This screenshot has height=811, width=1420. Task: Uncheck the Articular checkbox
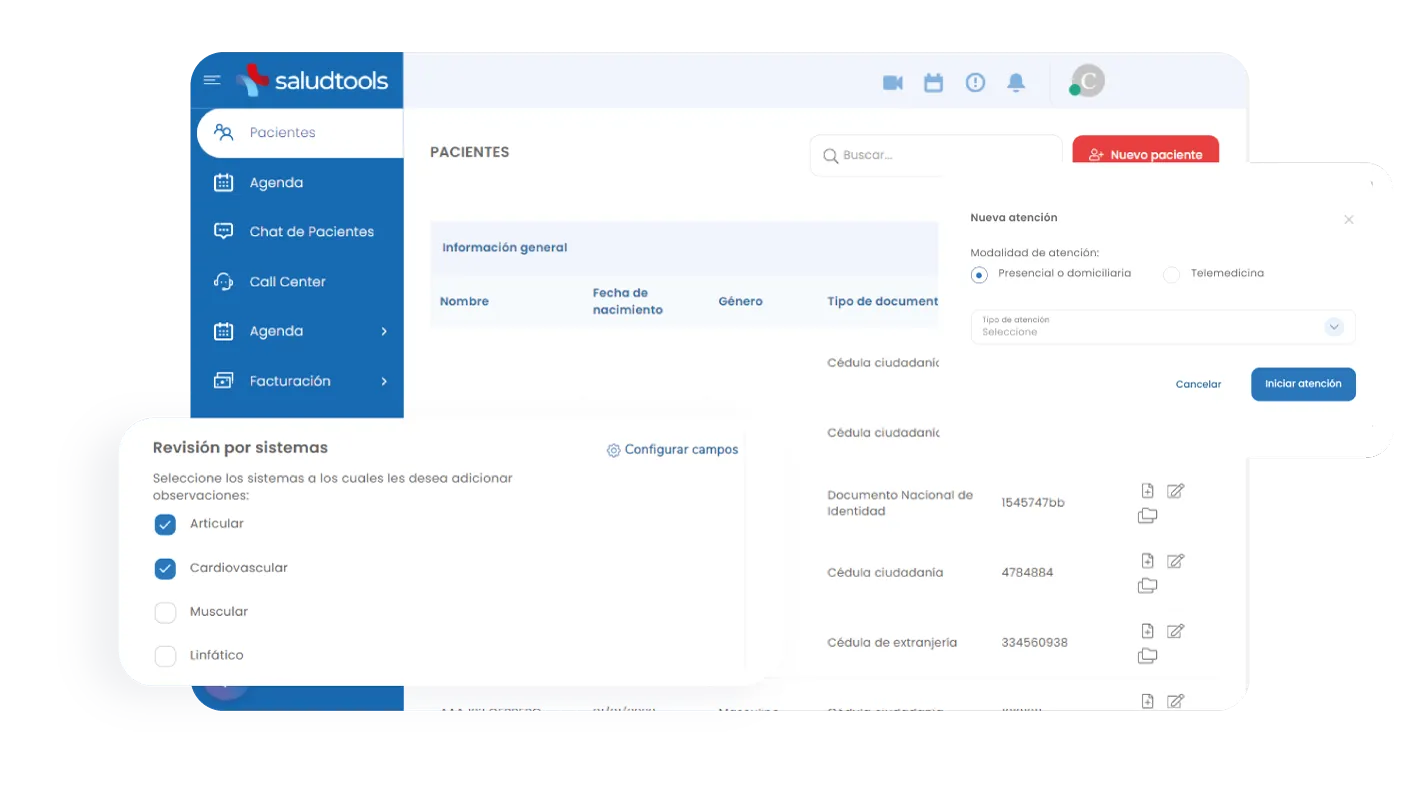165,523
